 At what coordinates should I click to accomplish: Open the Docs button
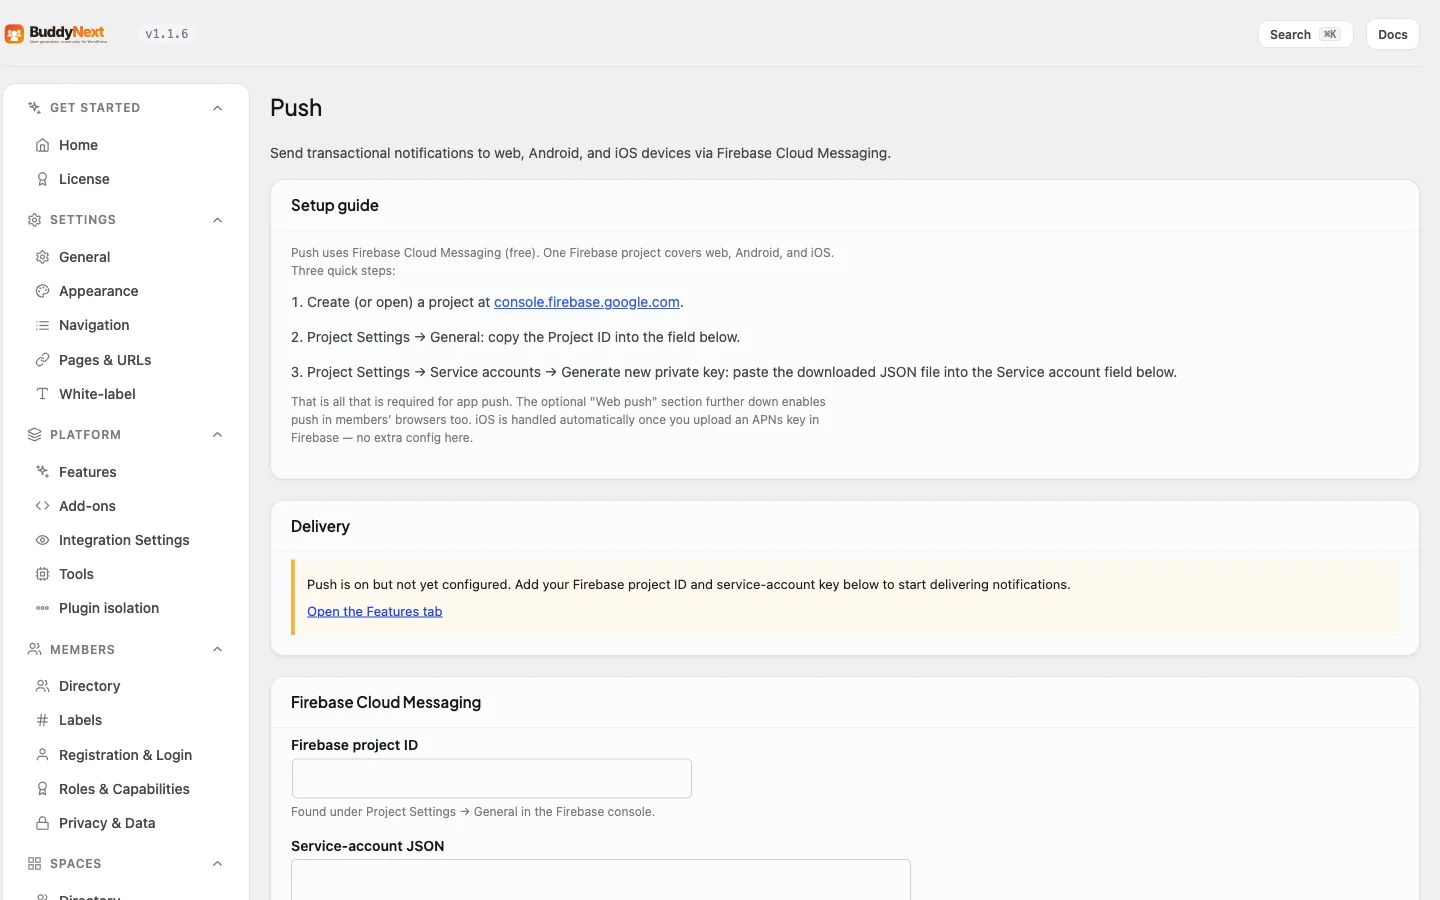[1392, 34]
